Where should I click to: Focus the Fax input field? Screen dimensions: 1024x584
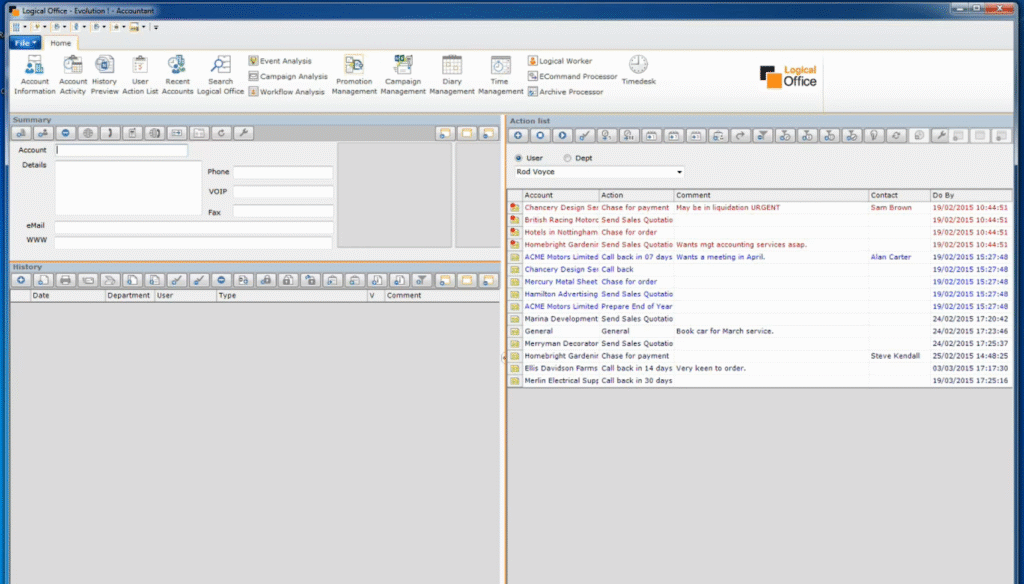[x=283, y=212]
